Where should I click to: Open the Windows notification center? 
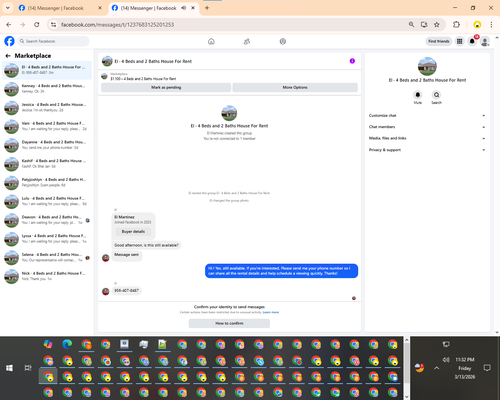pyautogui.click(x=487, y=368)
